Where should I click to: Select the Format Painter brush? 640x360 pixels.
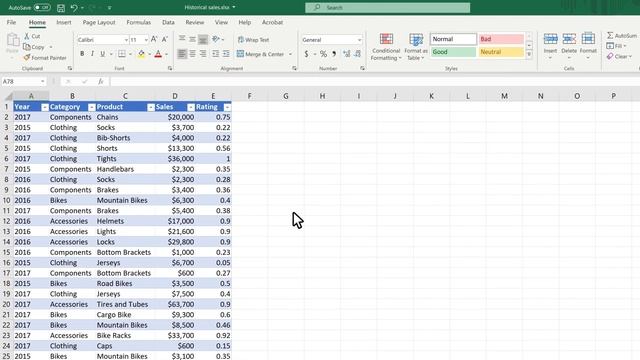coord(27,58)
